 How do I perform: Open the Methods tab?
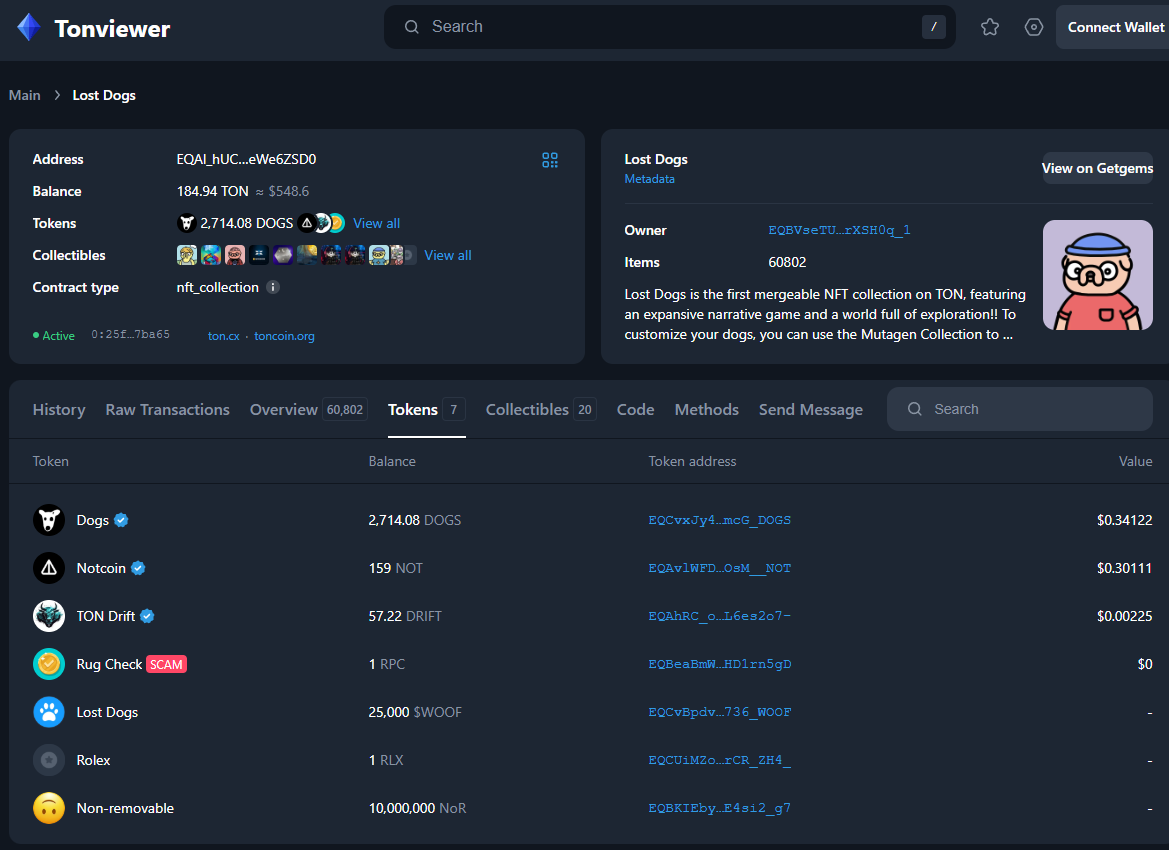point(707,409)
